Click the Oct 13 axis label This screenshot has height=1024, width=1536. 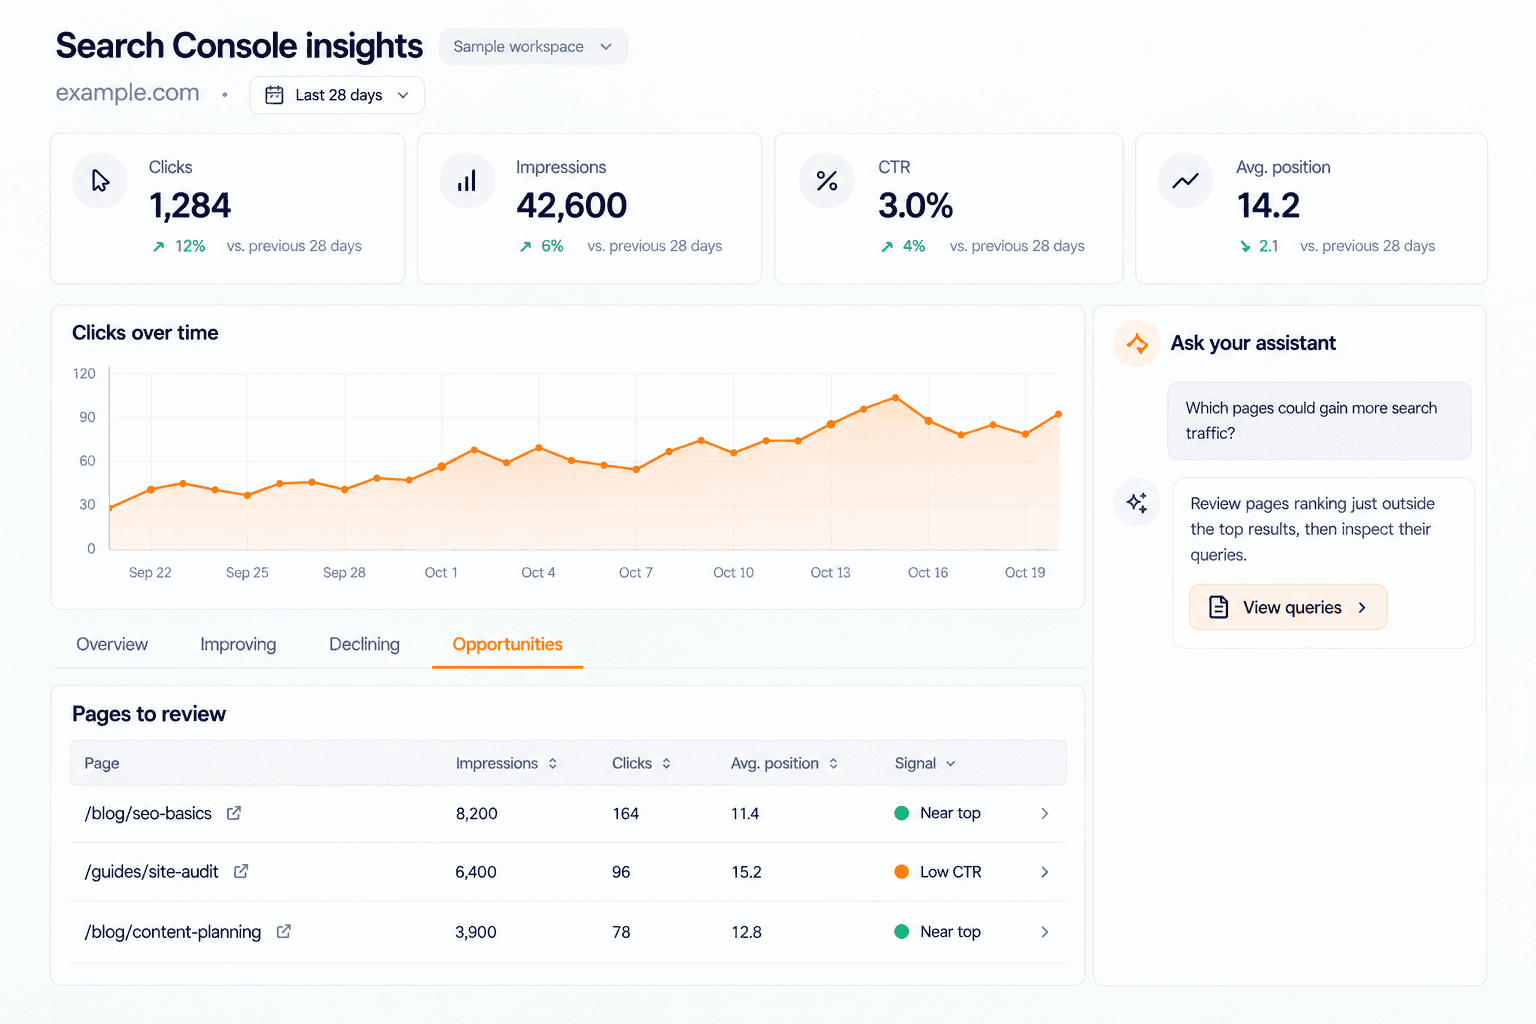coord(830,573)
